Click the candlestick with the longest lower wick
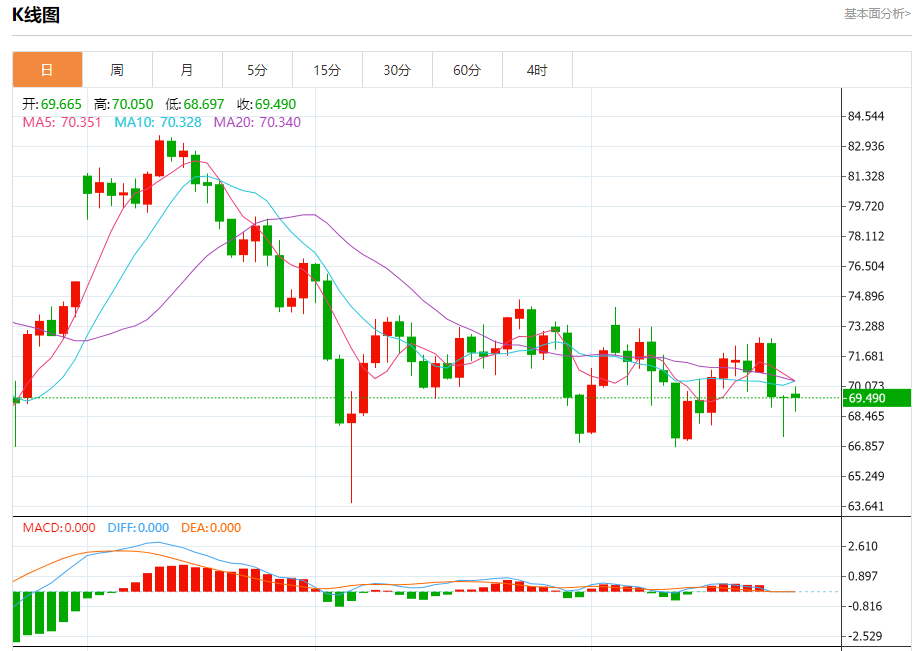 [x=351, y=418]
